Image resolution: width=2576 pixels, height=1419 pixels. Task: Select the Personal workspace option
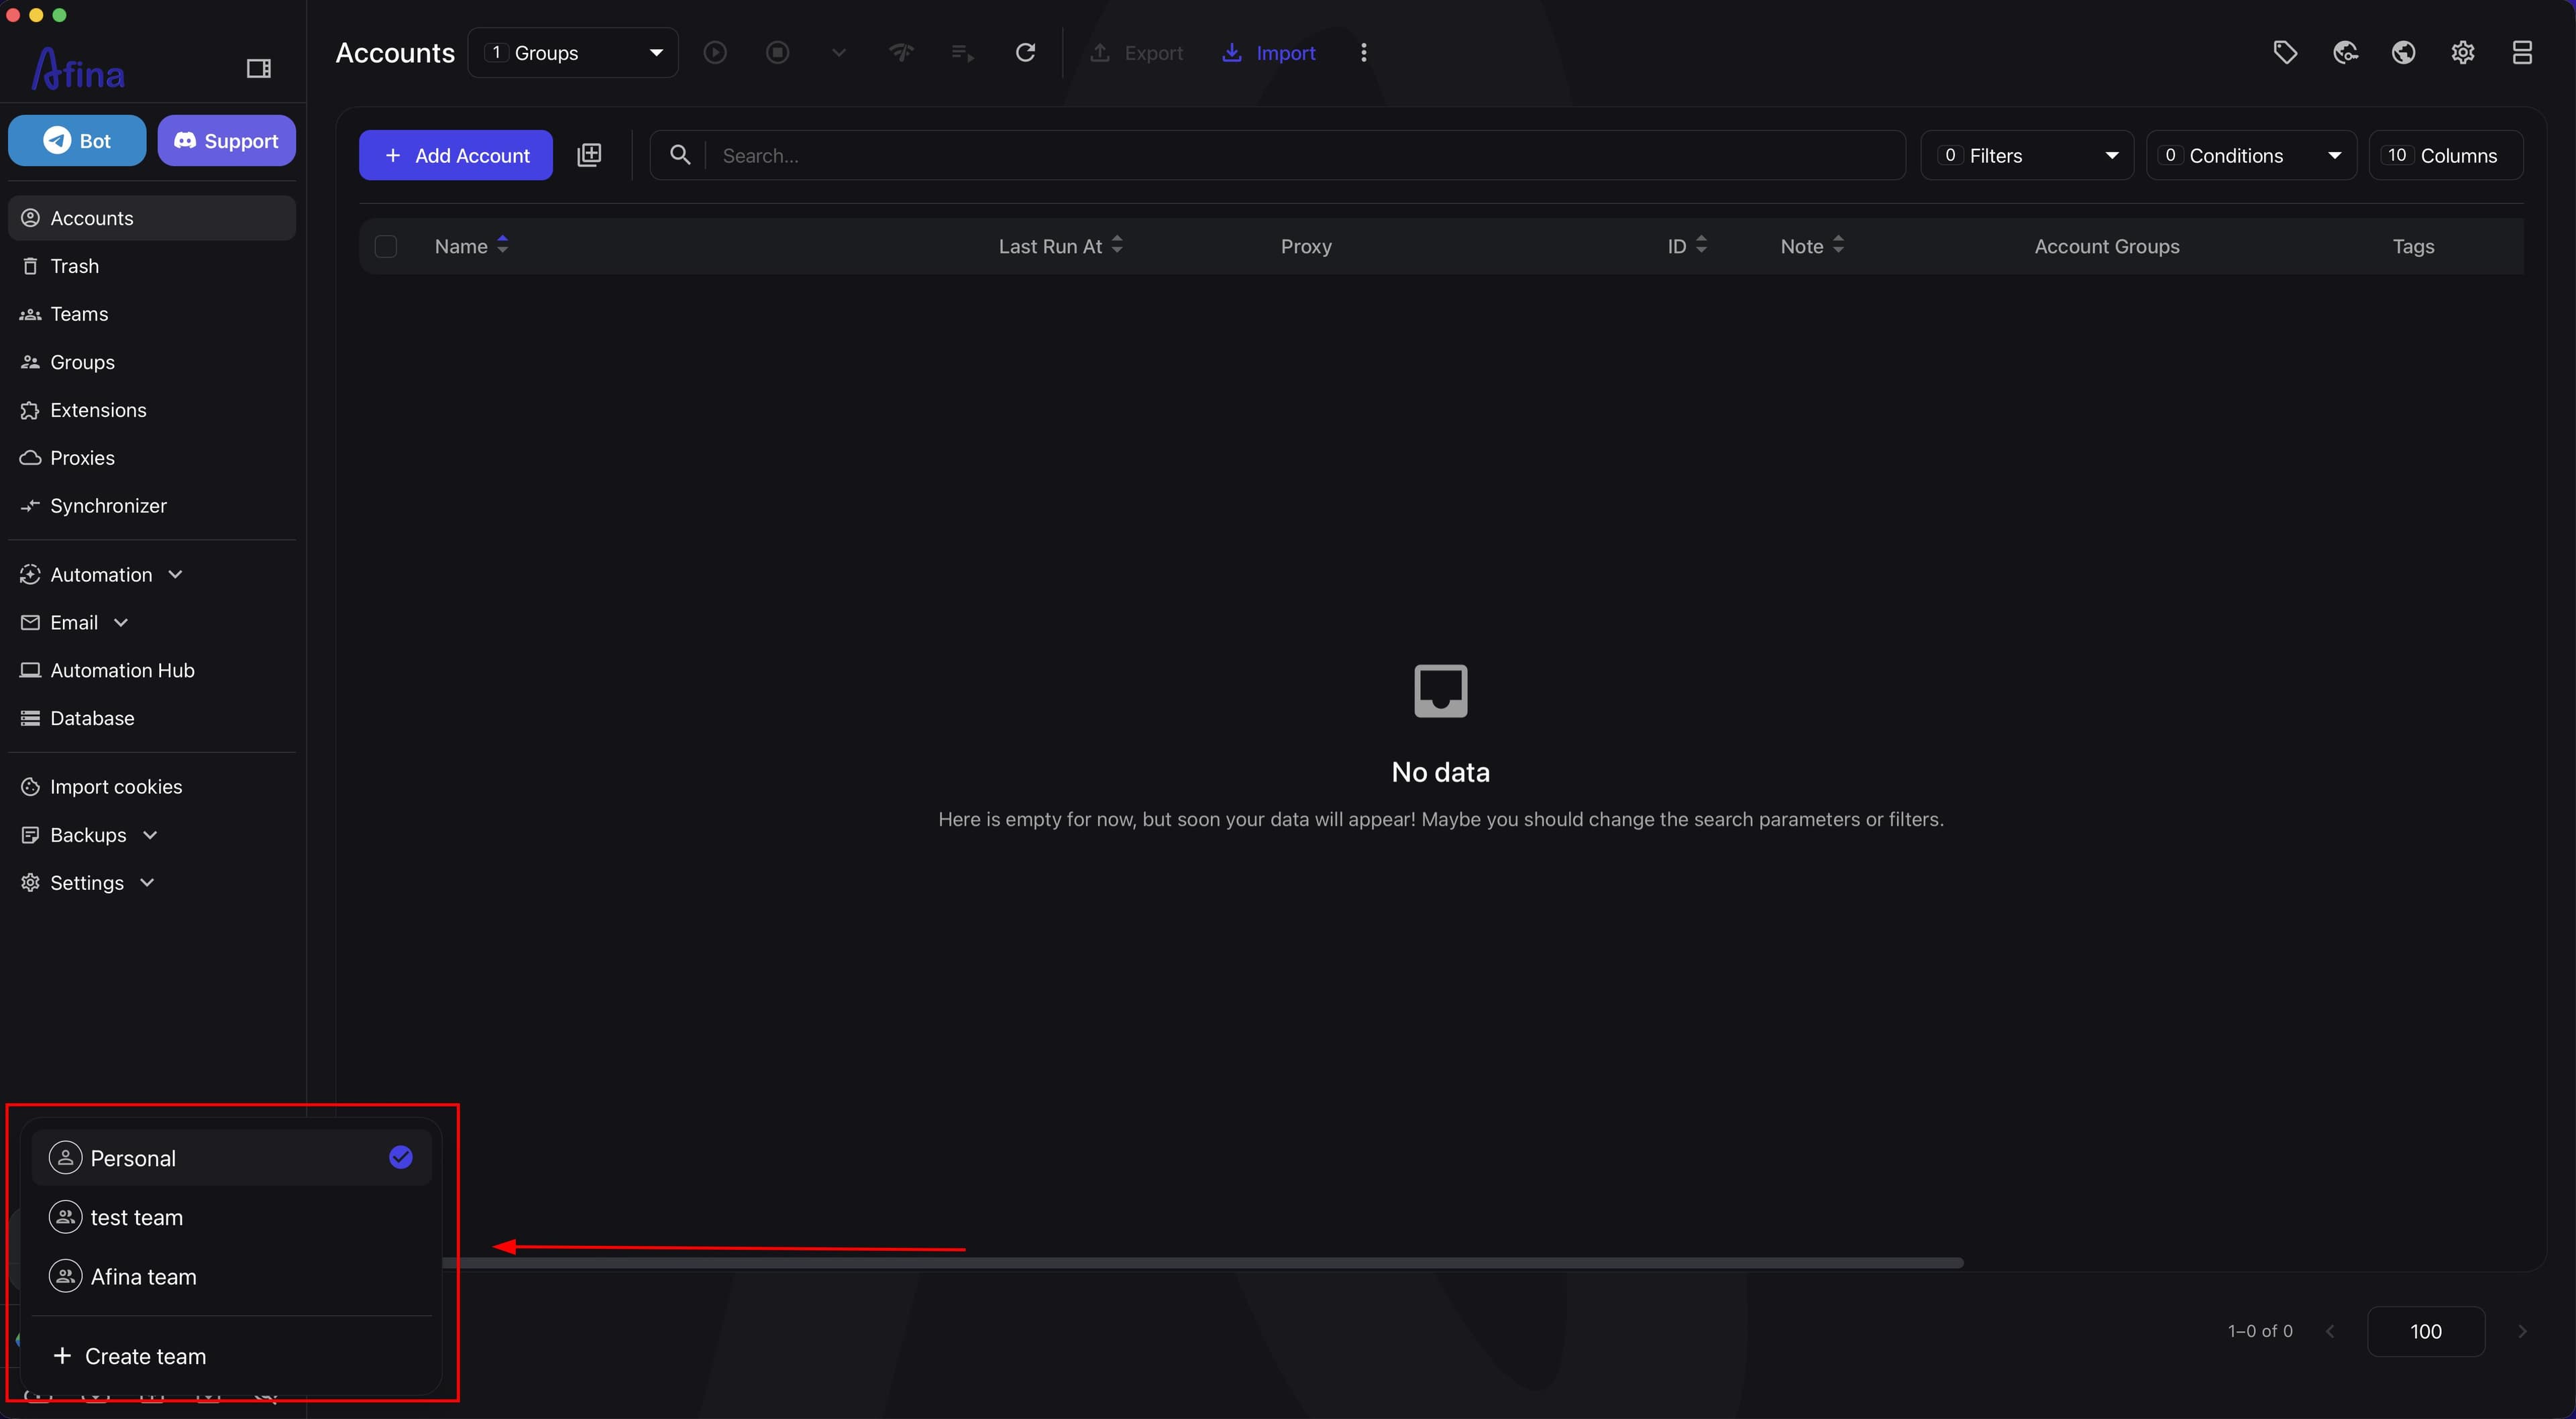pyautogui.click(x=231, y=1158)
